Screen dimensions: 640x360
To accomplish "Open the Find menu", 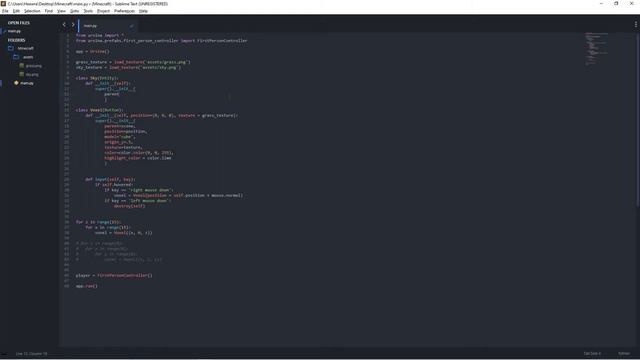I will click(49, 11).
